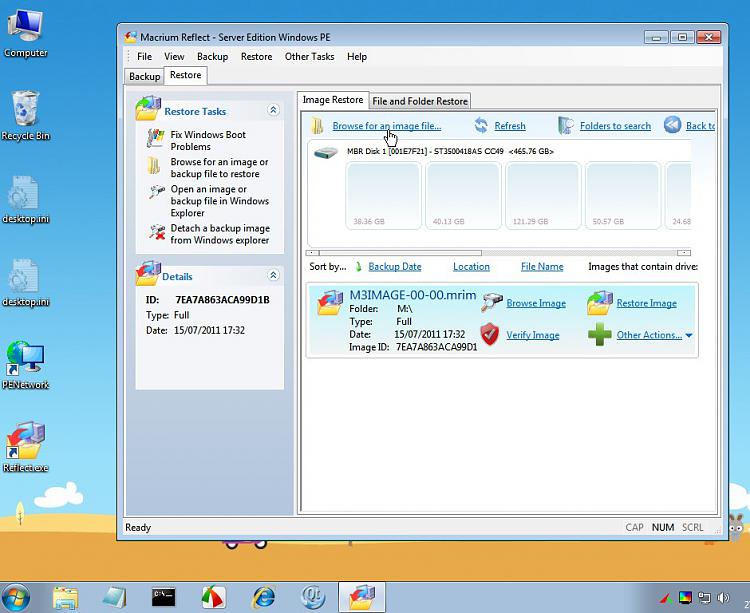Select the Restore tab
Screen dimensions: 750x613
coord(186,75)
